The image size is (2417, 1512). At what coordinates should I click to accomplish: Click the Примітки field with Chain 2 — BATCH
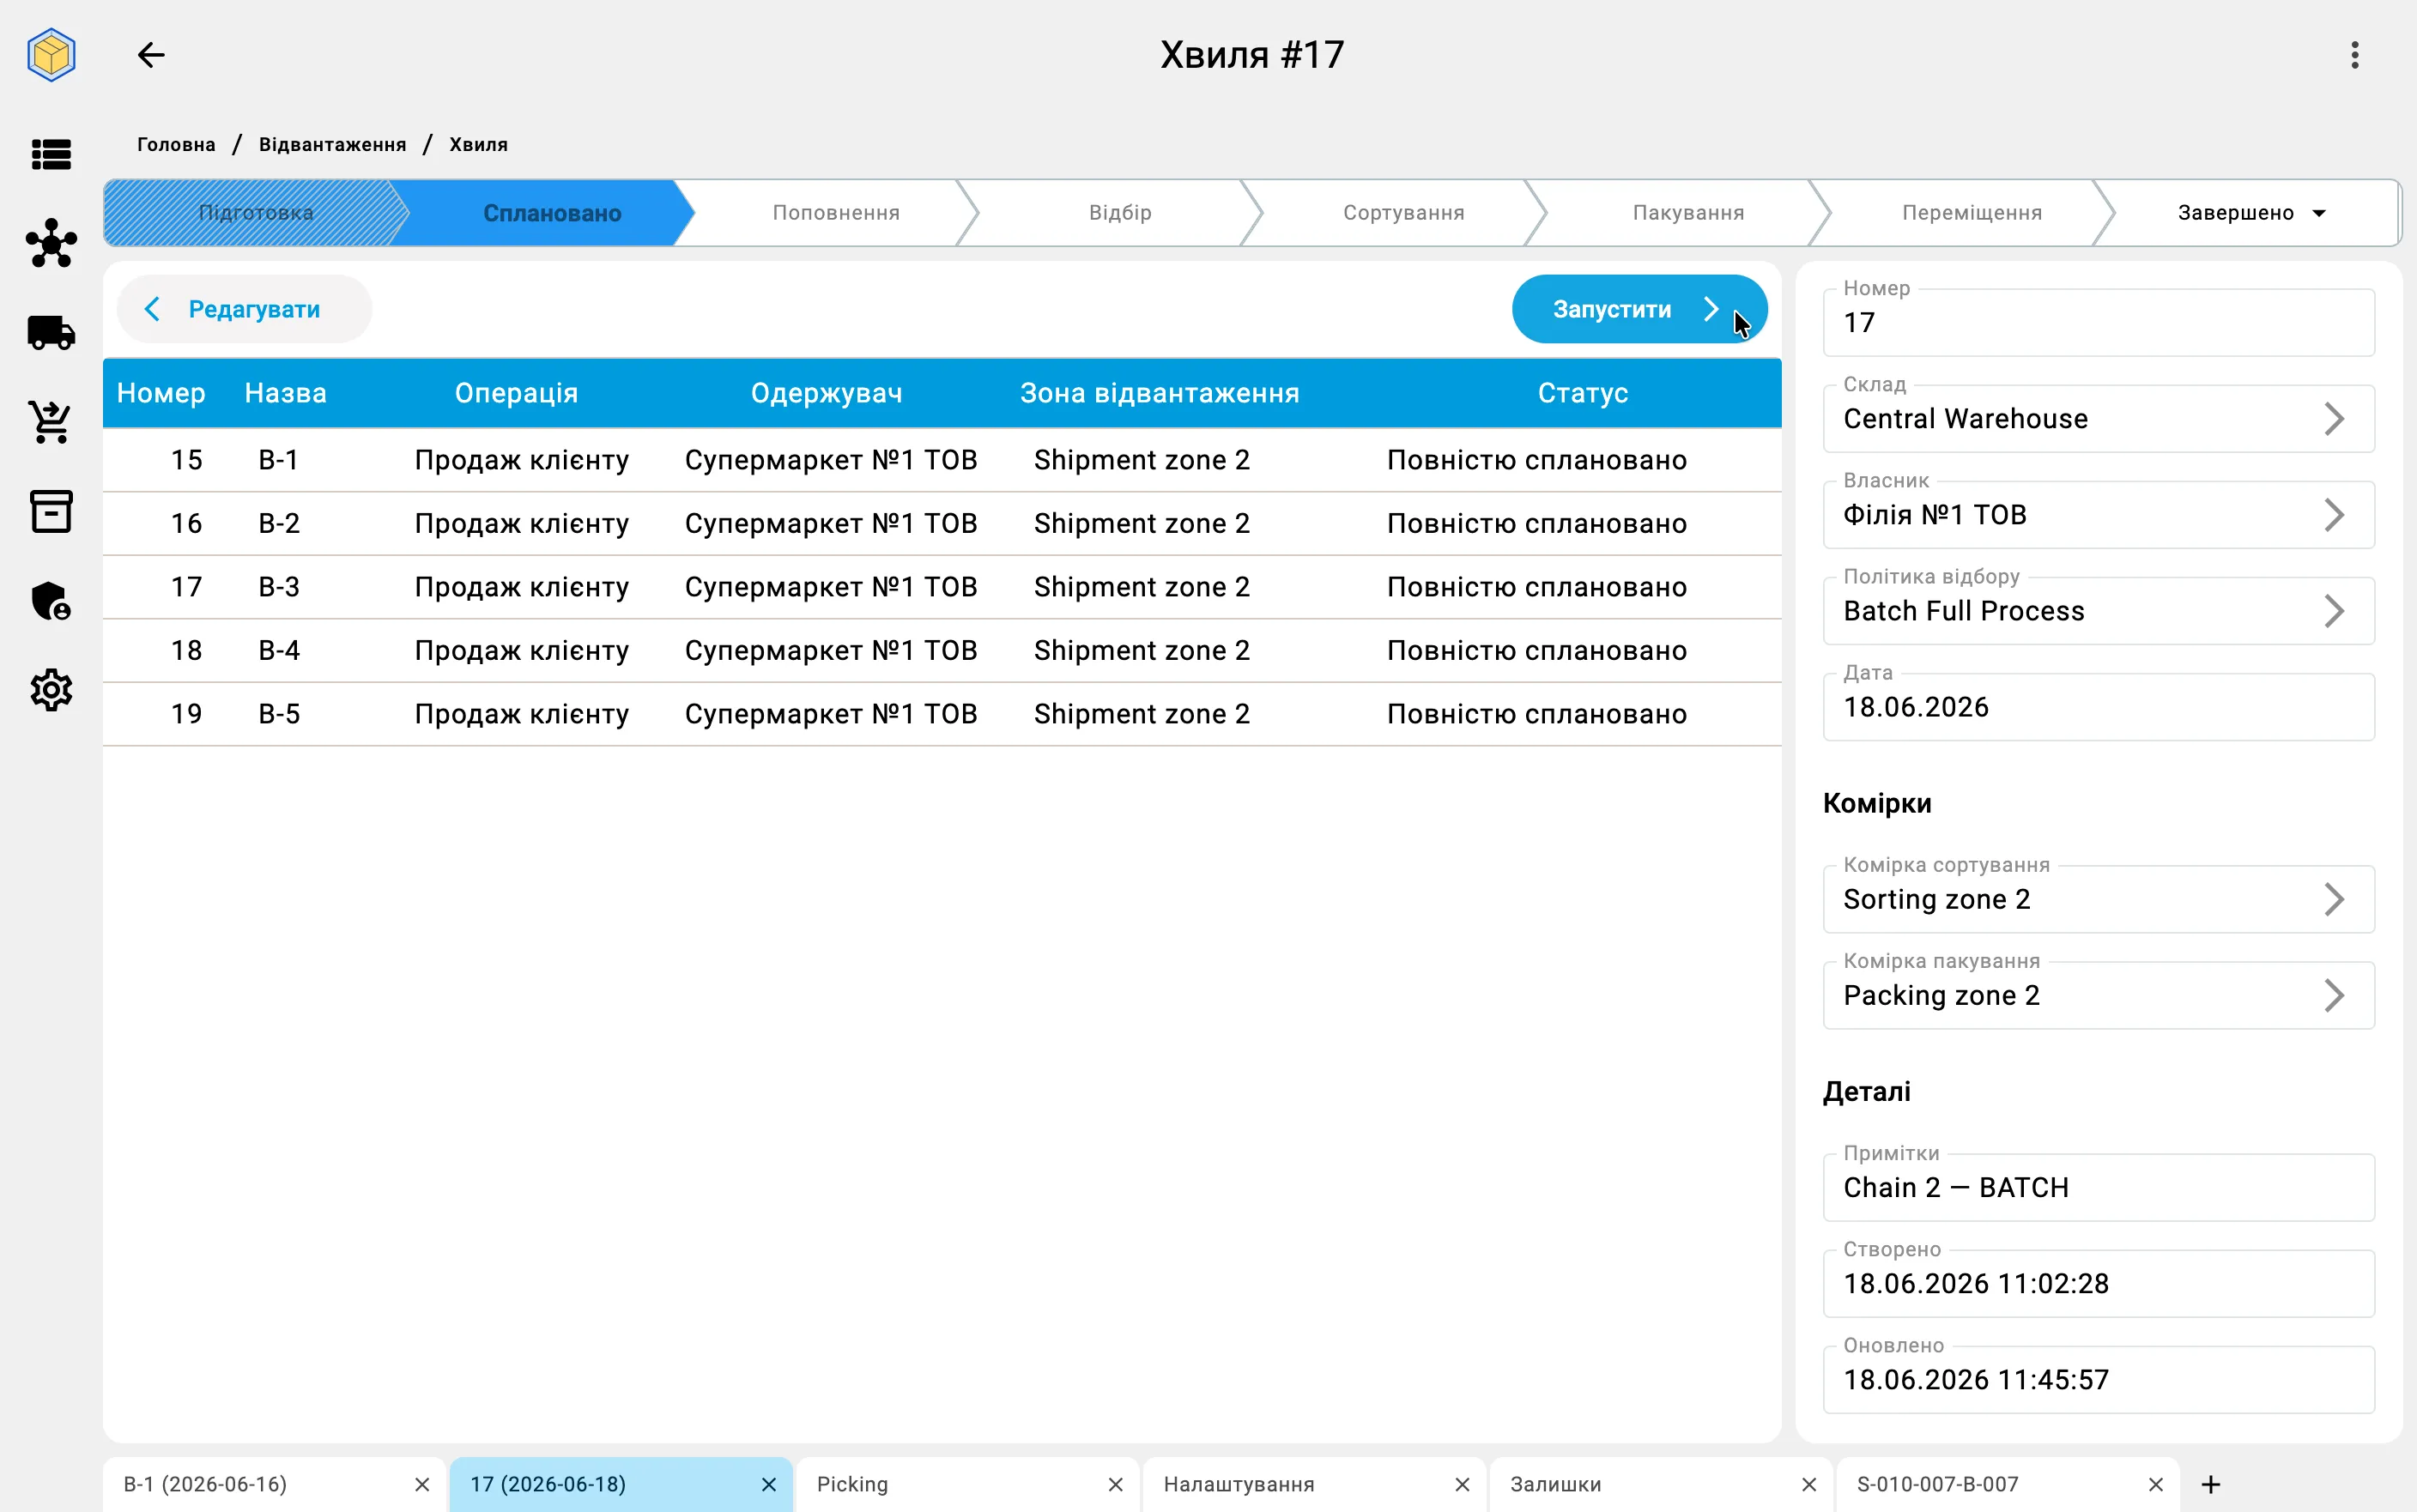pyautogui.click(x=2098, y=1187)
